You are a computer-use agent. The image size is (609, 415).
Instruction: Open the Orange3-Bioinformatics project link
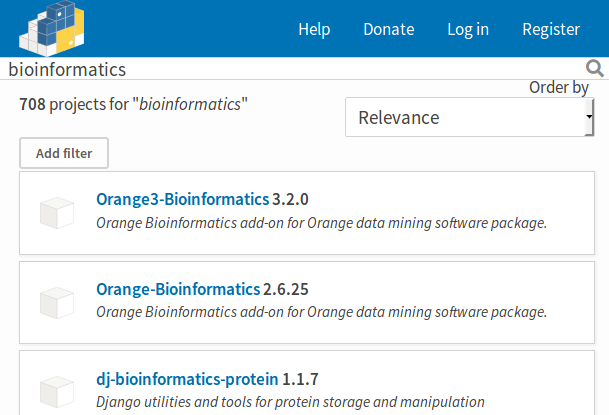pos(183,198)
